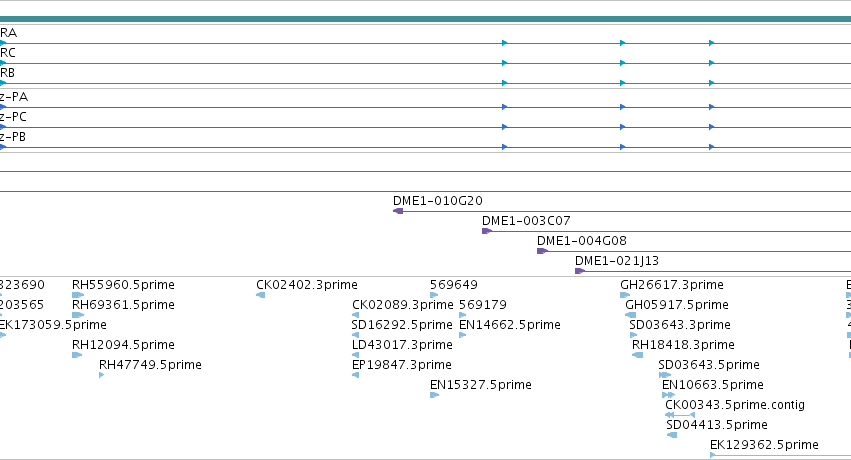Click the RH12094.5prime EST label
Screen dimensions: 851x460
tap(123, 345)
